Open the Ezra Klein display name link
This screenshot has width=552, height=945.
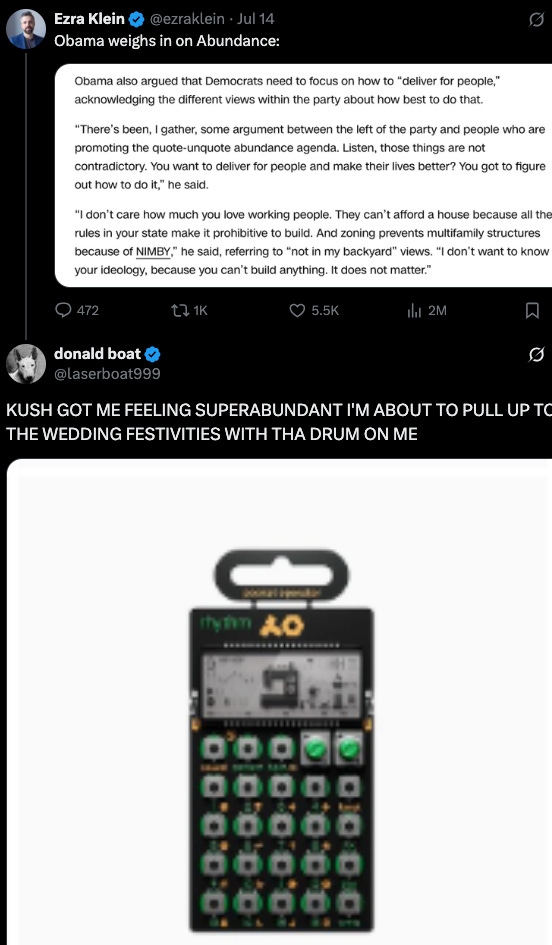pos(89,19)
